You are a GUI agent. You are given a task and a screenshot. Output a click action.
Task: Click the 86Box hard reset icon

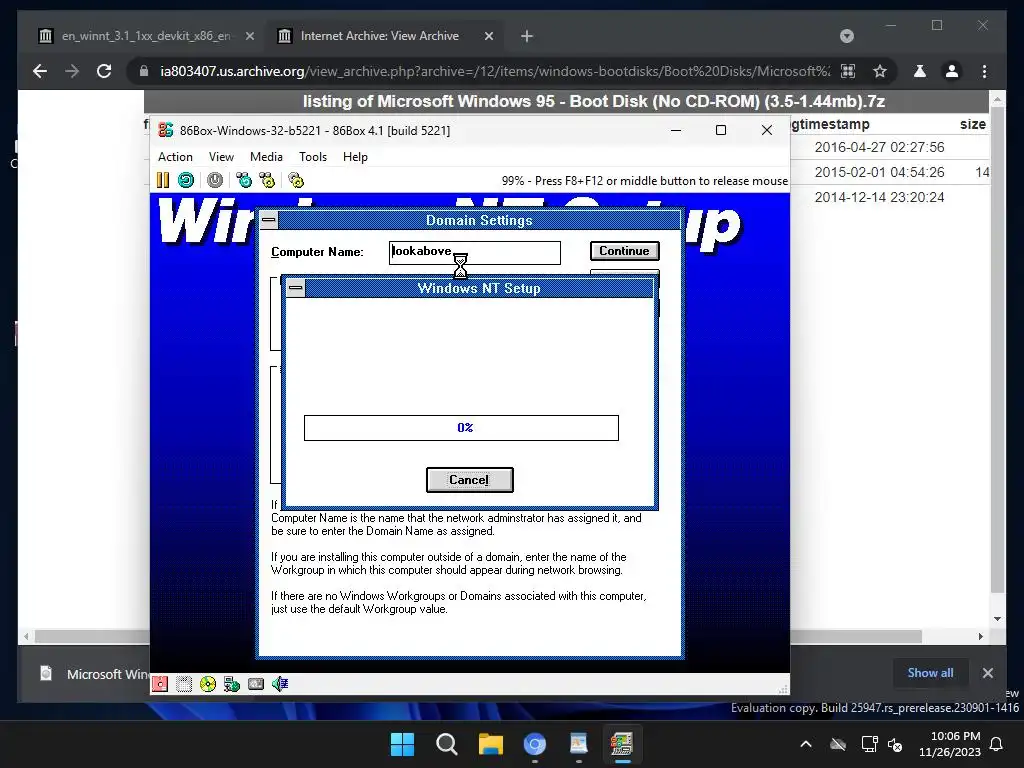coord(186,180)
